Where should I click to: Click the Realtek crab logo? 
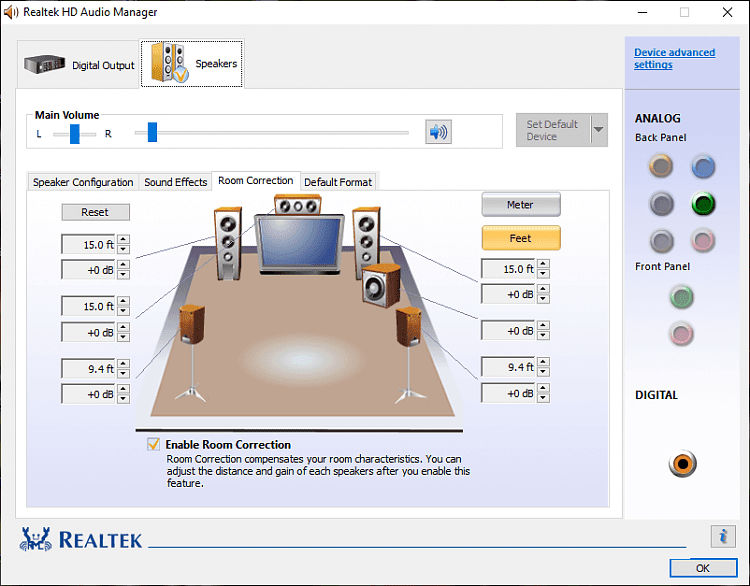point(35,539)
